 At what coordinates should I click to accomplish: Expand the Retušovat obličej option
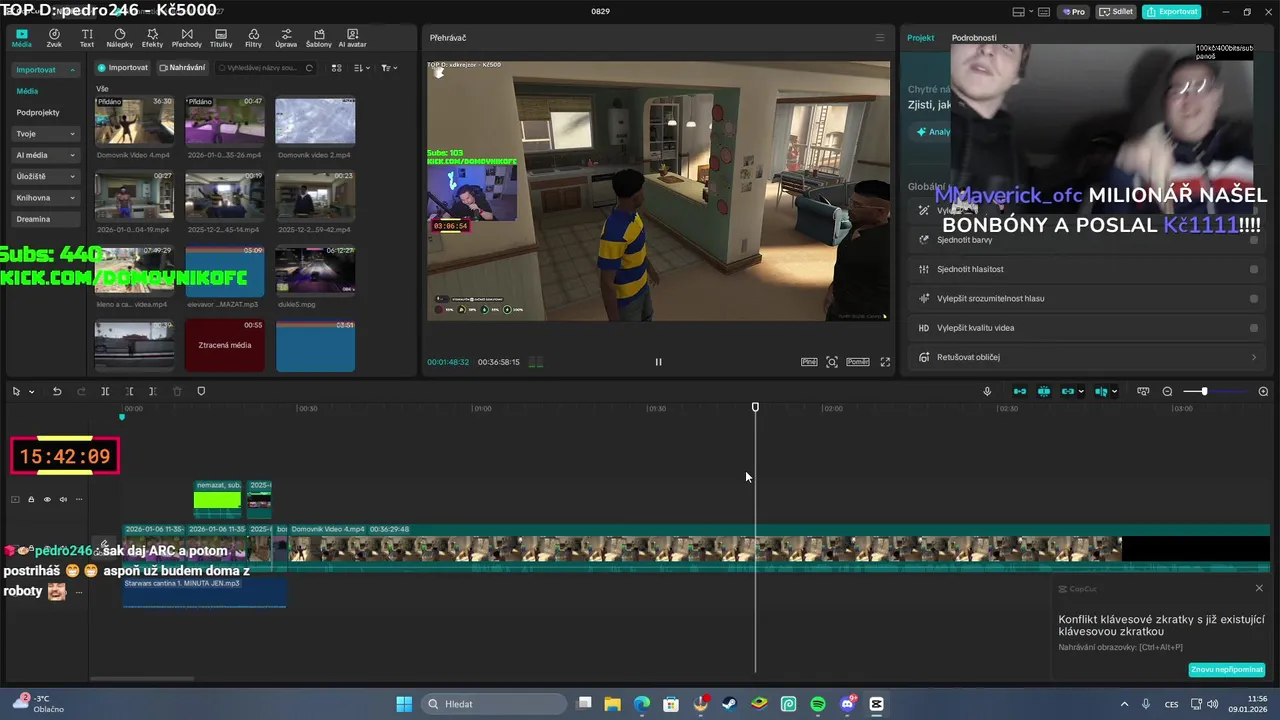click(1254, 357)
